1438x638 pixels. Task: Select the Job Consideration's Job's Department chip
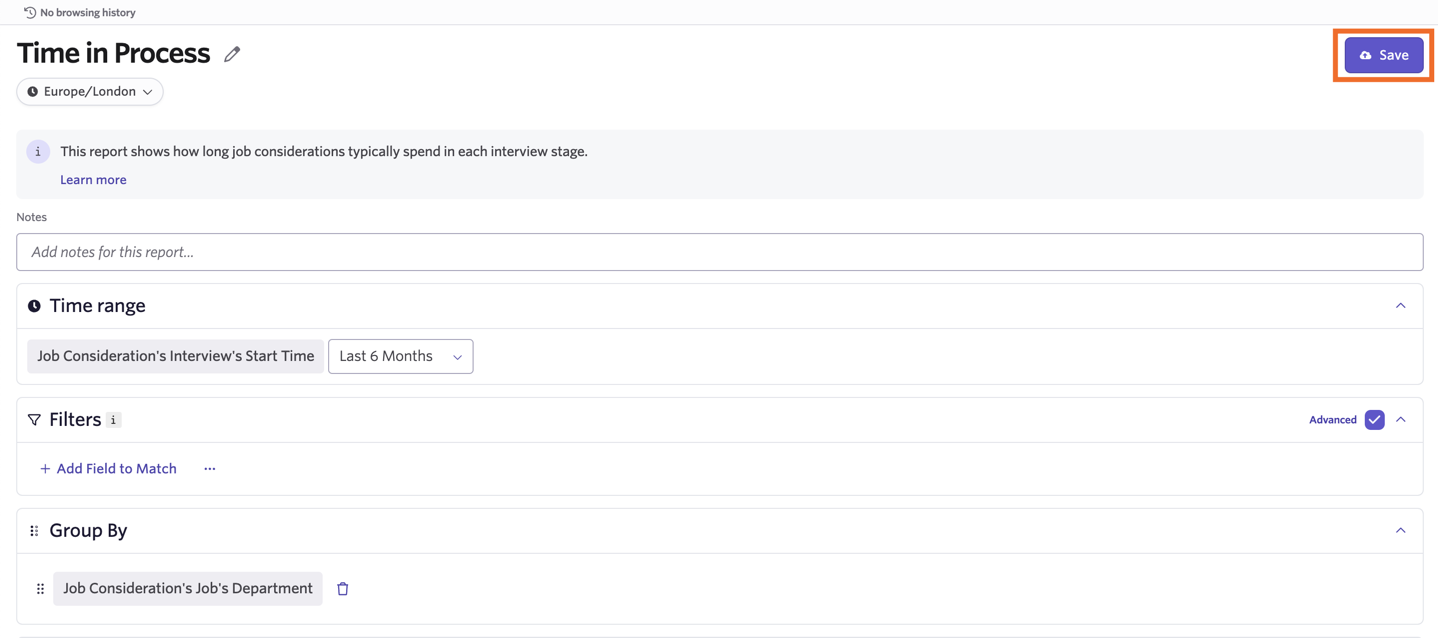point(188,589)
